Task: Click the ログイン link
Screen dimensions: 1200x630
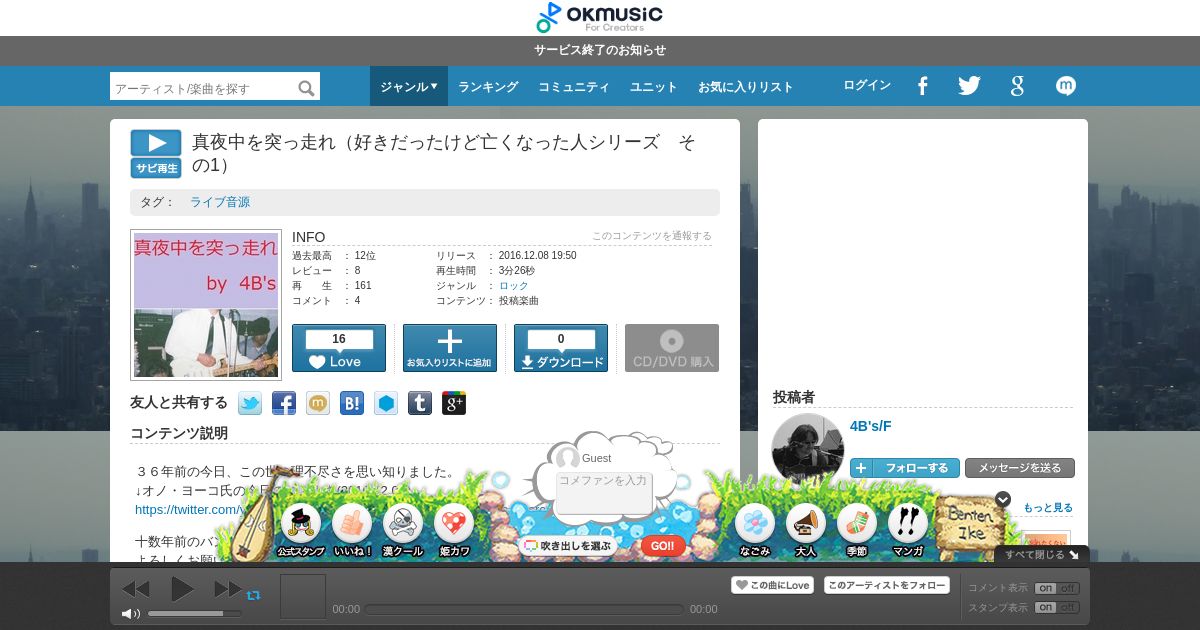Action: tap(867, 85)
